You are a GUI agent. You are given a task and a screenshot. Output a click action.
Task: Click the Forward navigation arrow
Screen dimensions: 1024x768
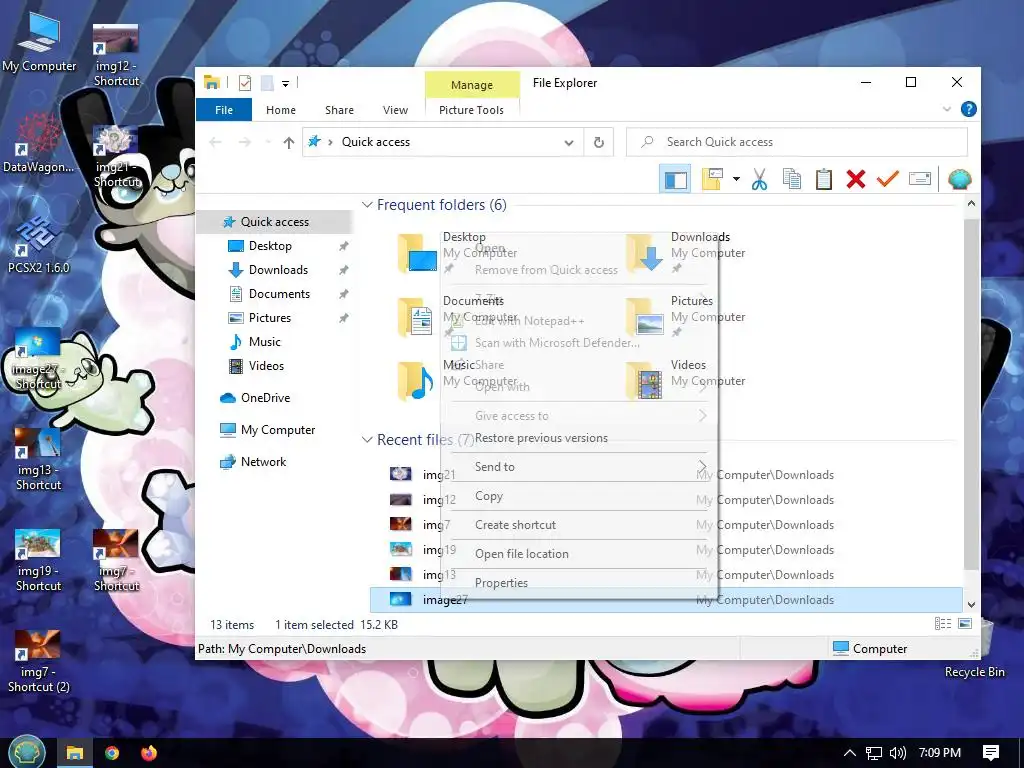(x=245, y=142)
